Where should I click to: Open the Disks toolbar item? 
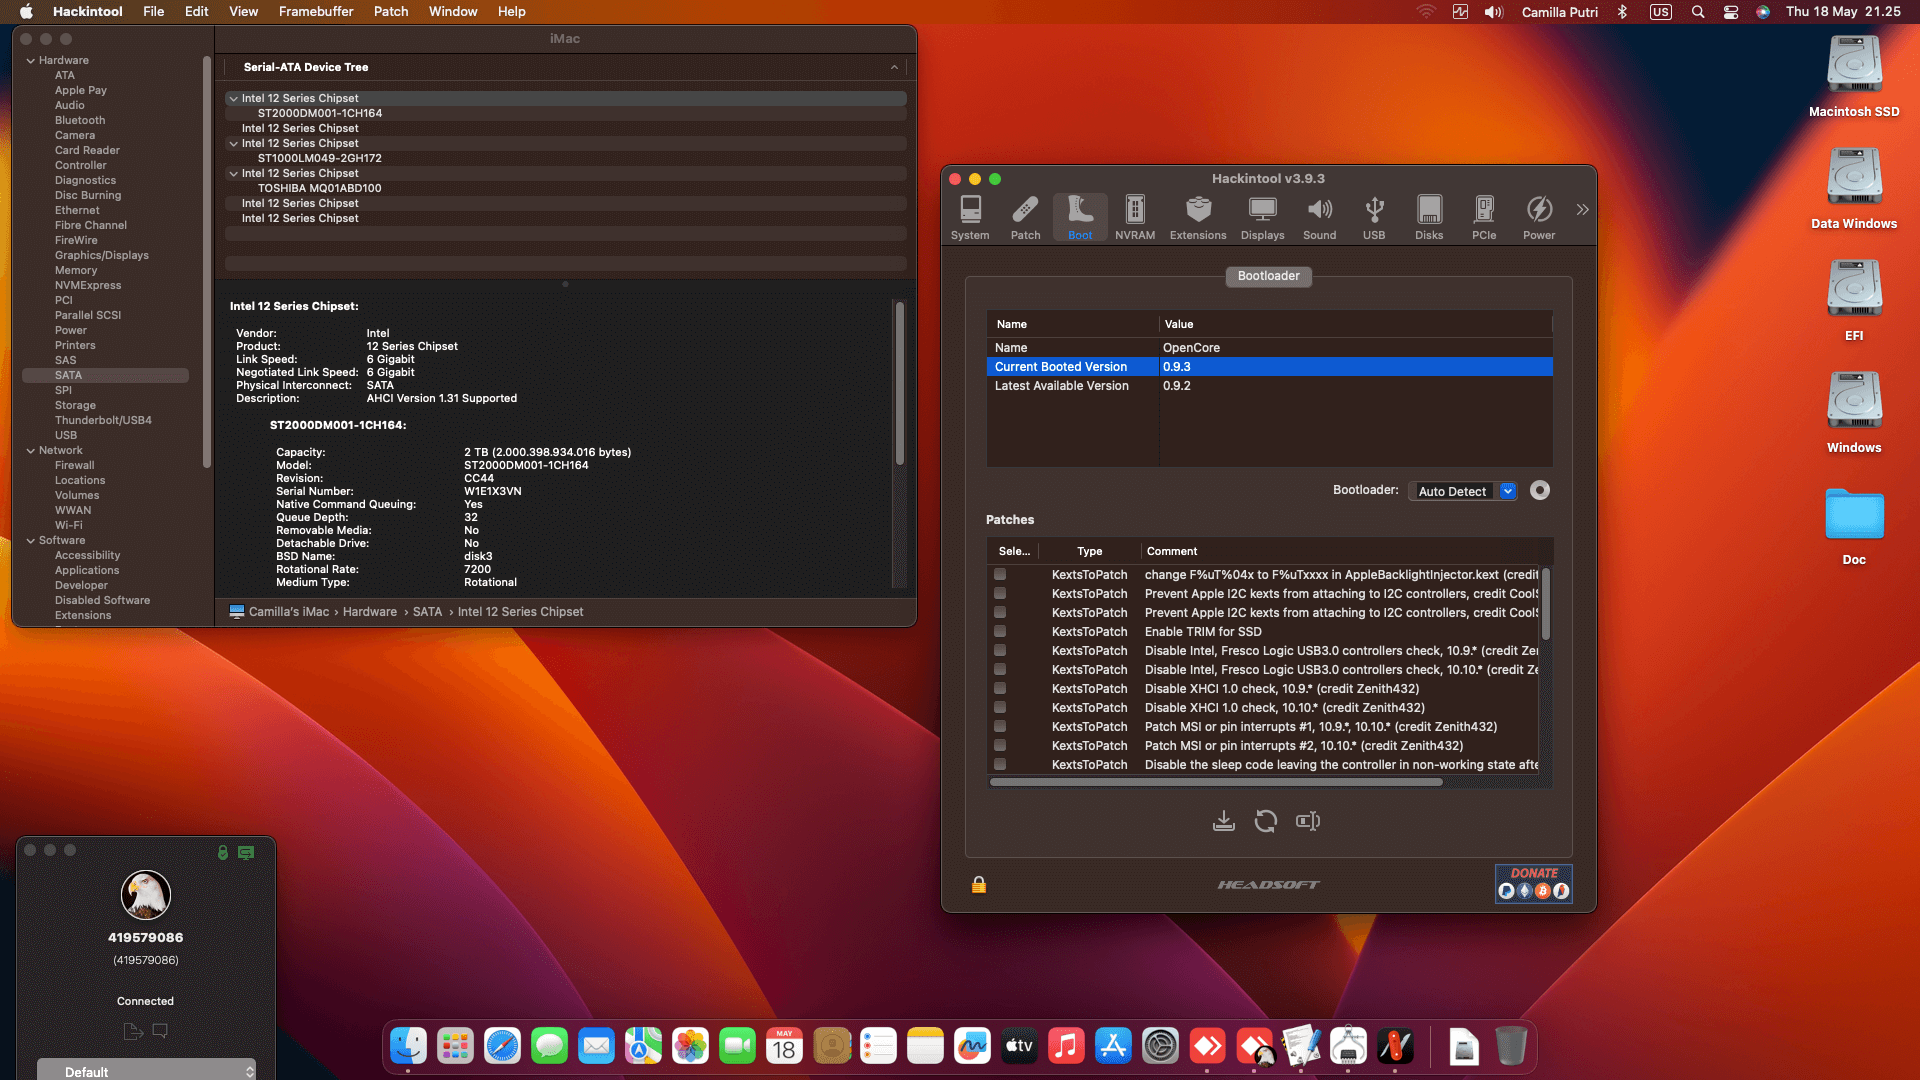pyautogui.click(x=1429, y=217)
